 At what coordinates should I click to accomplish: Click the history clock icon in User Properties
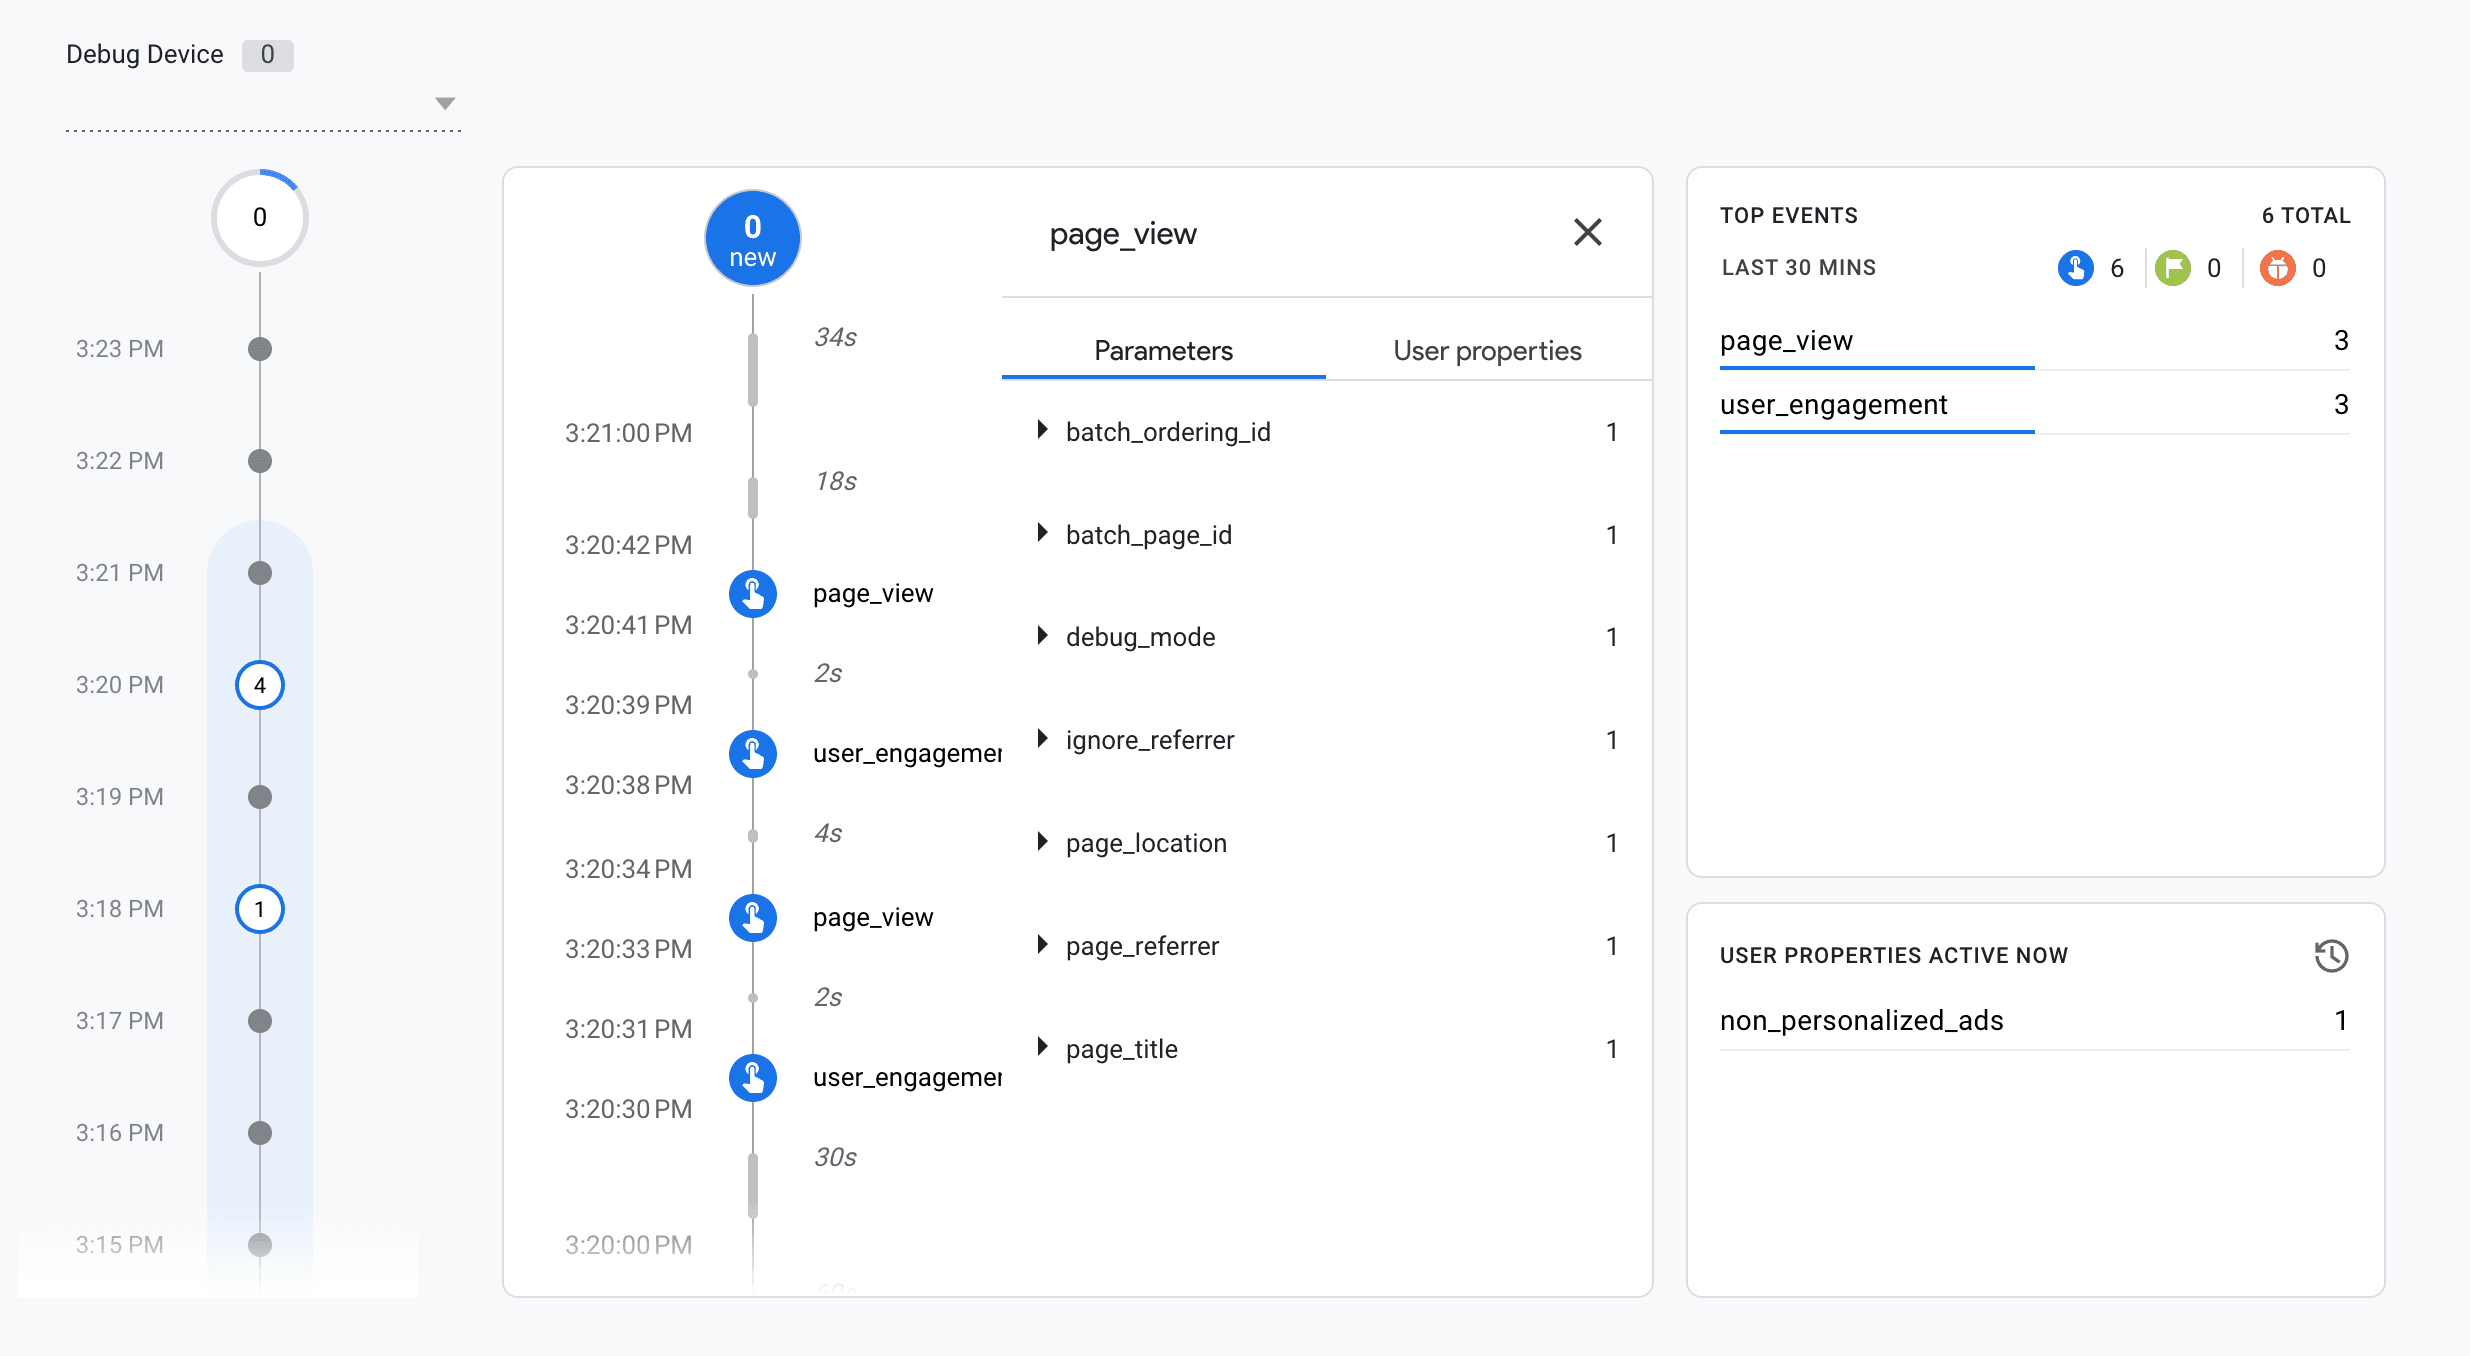pyautogui.click(x=2331, y=956)
